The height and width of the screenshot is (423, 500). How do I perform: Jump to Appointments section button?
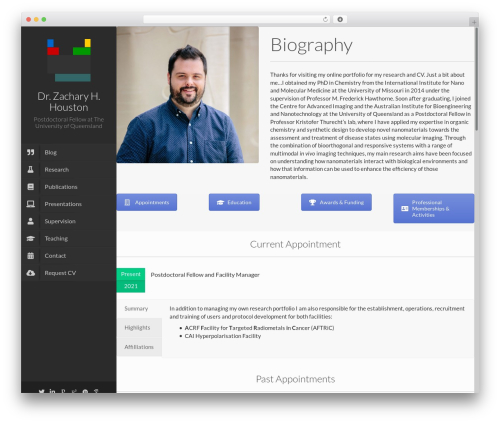tap(147, 202)
